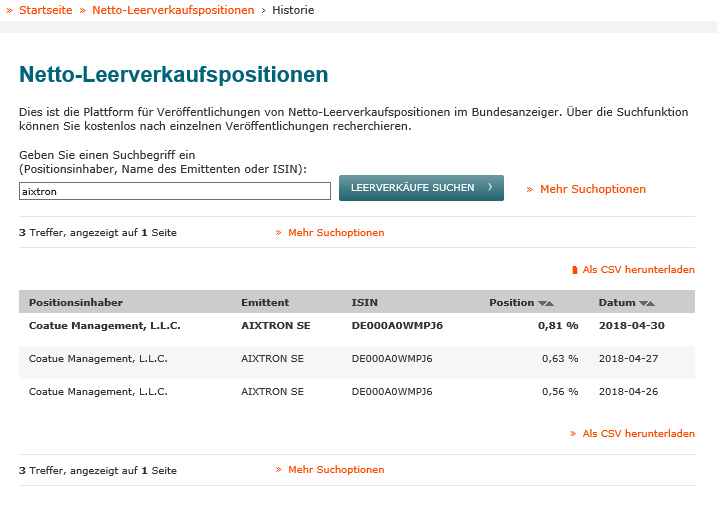Click ISIN DE000A0WMPJ6 in the 2018-04-27 row
Image resolution: width=717 pixels, height=530 pixels.
point(392,359)
